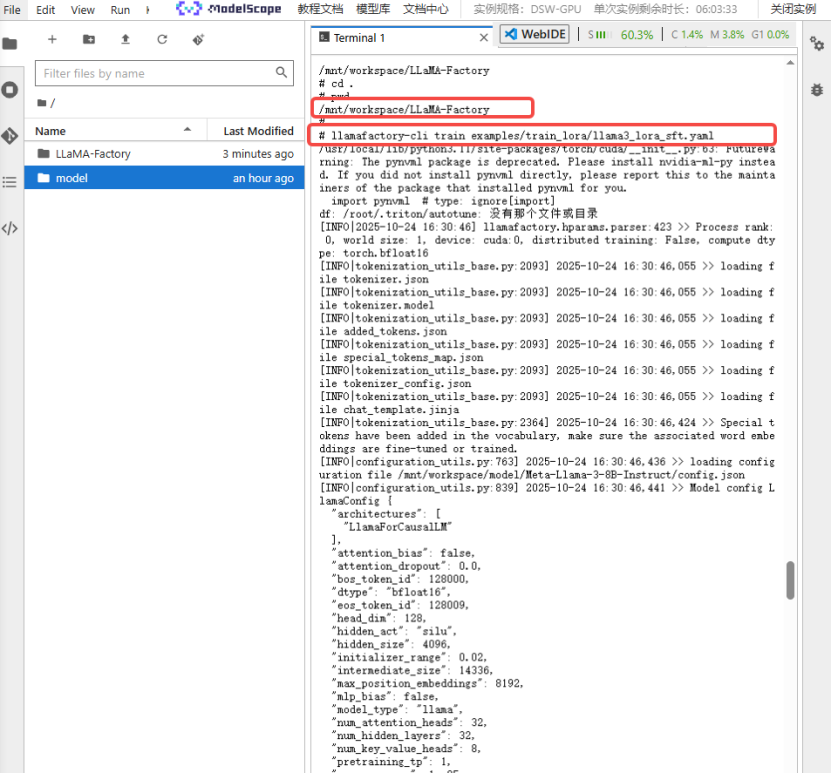Select the model folder row

tap(164, 177)
